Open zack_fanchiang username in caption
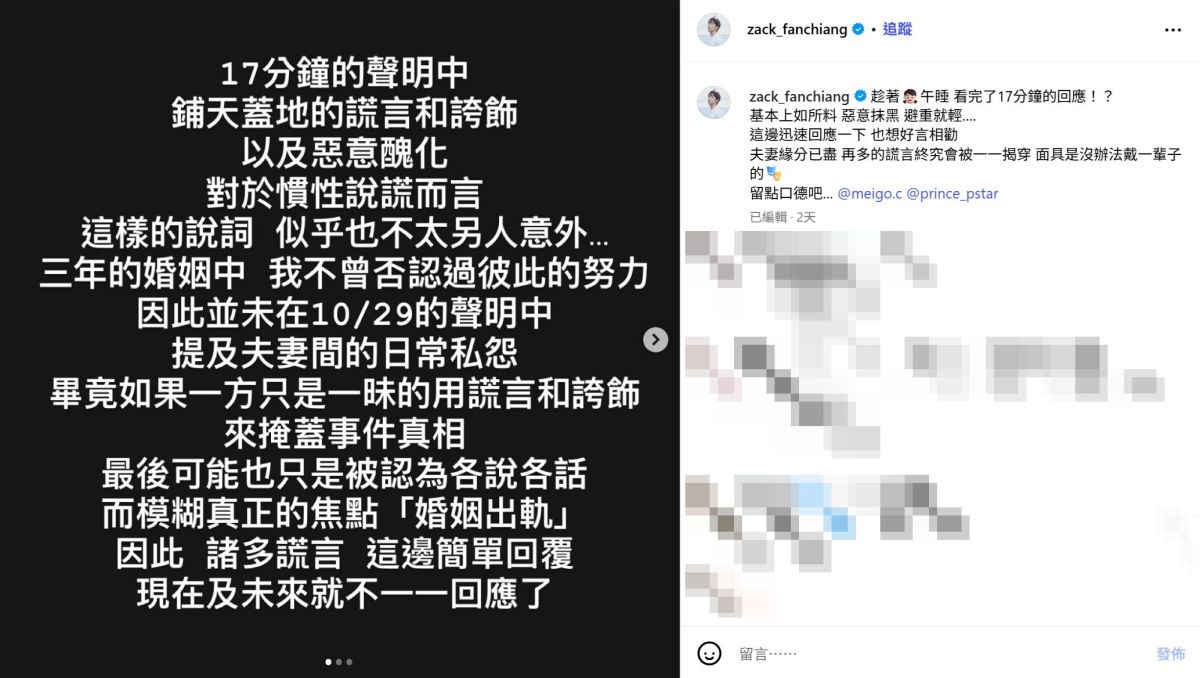Screen dimensions: 1200x678 [x=800, y=96]
